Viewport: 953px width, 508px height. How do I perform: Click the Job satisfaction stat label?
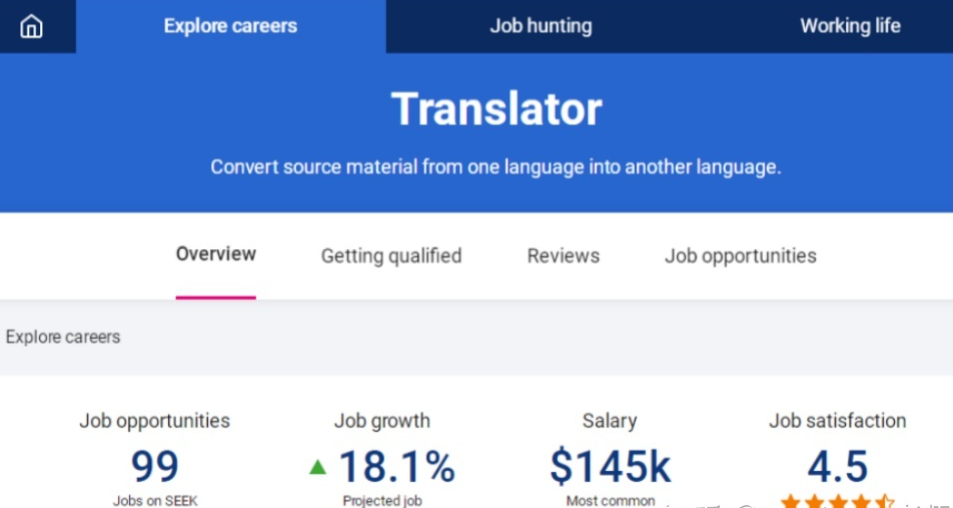(x=837, y=421)
